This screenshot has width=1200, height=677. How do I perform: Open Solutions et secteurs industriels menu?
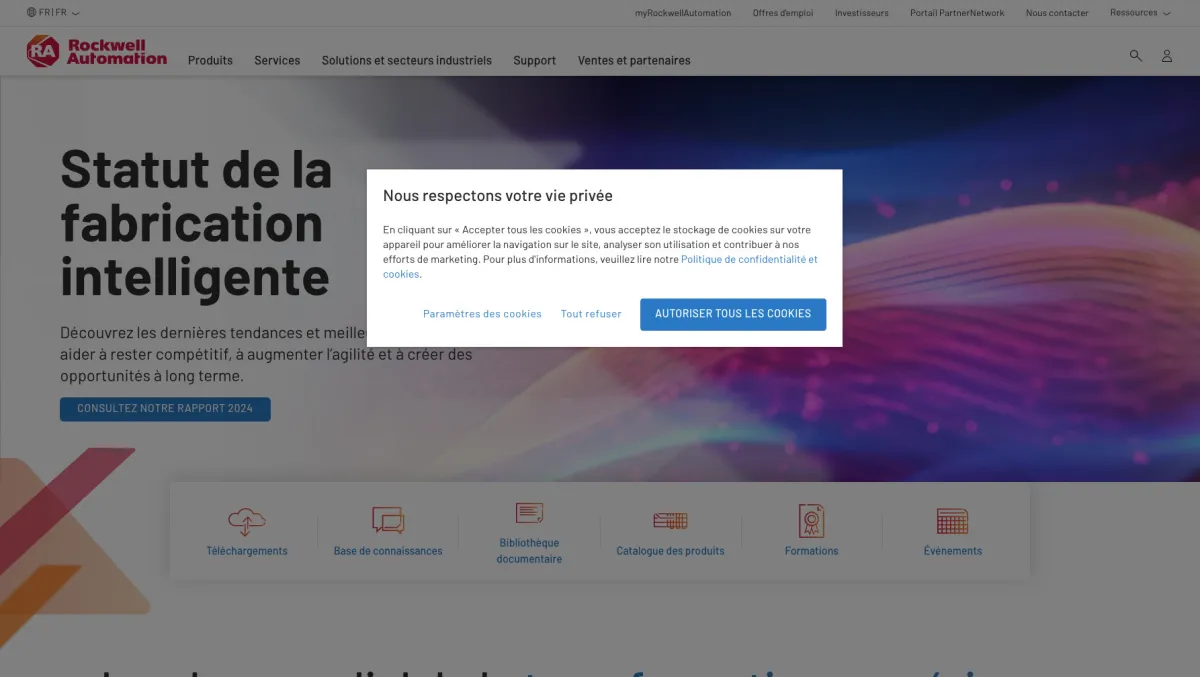pyautogui.click(x=407, y=60)
